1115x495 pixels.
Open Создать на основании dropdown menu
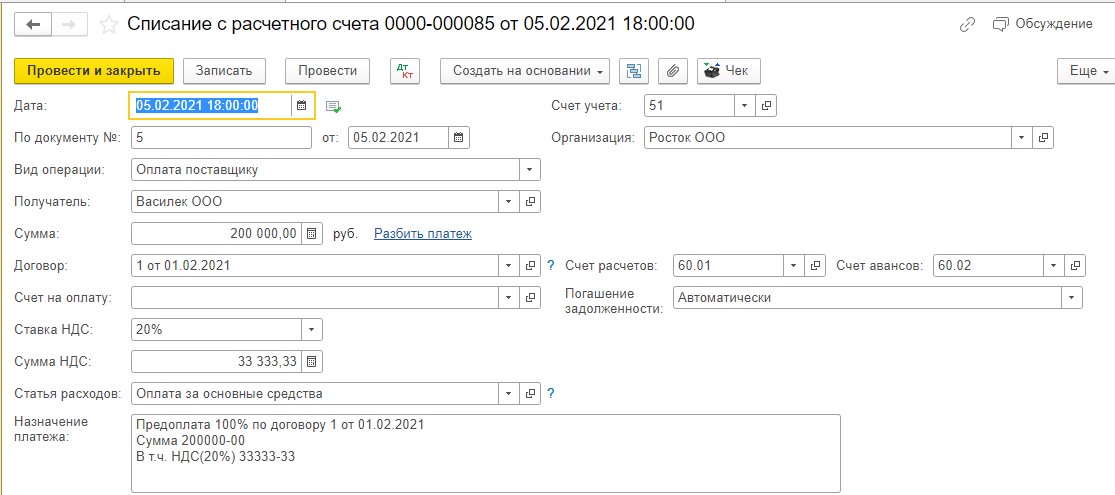point(525,71)
